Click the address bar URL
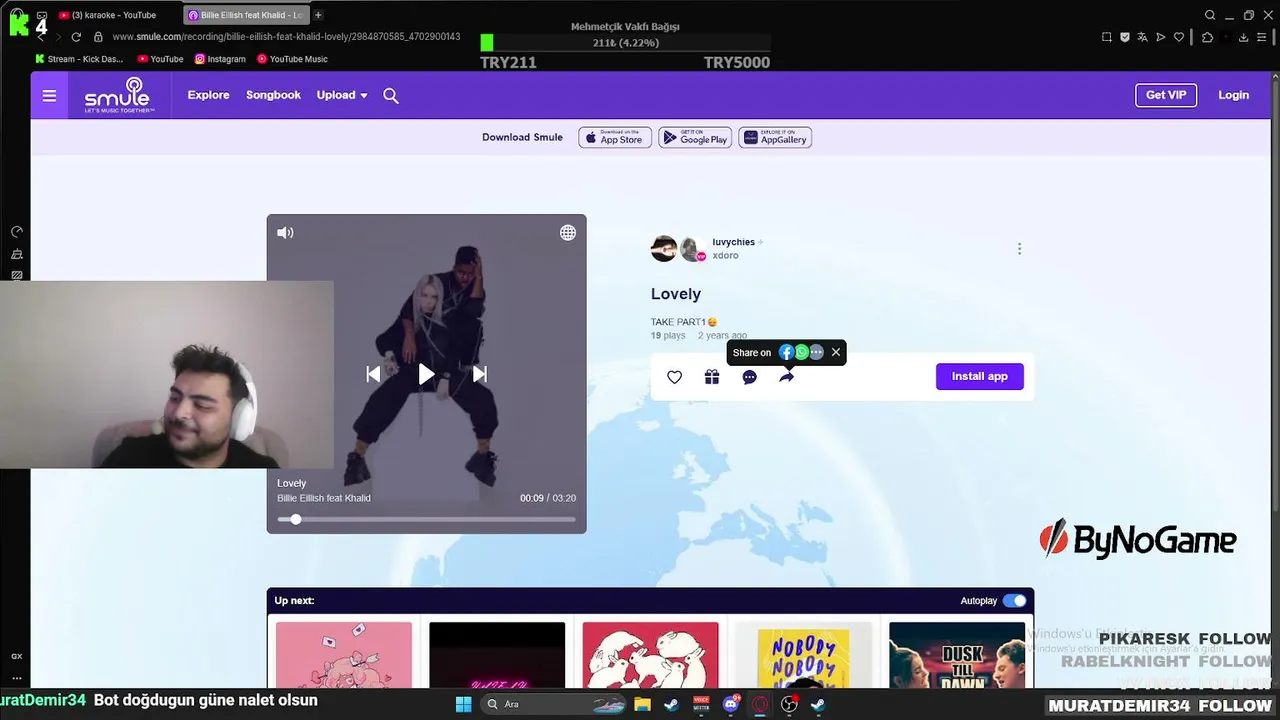The width and height of the screenshot is (1280, 720). [286, 37]
